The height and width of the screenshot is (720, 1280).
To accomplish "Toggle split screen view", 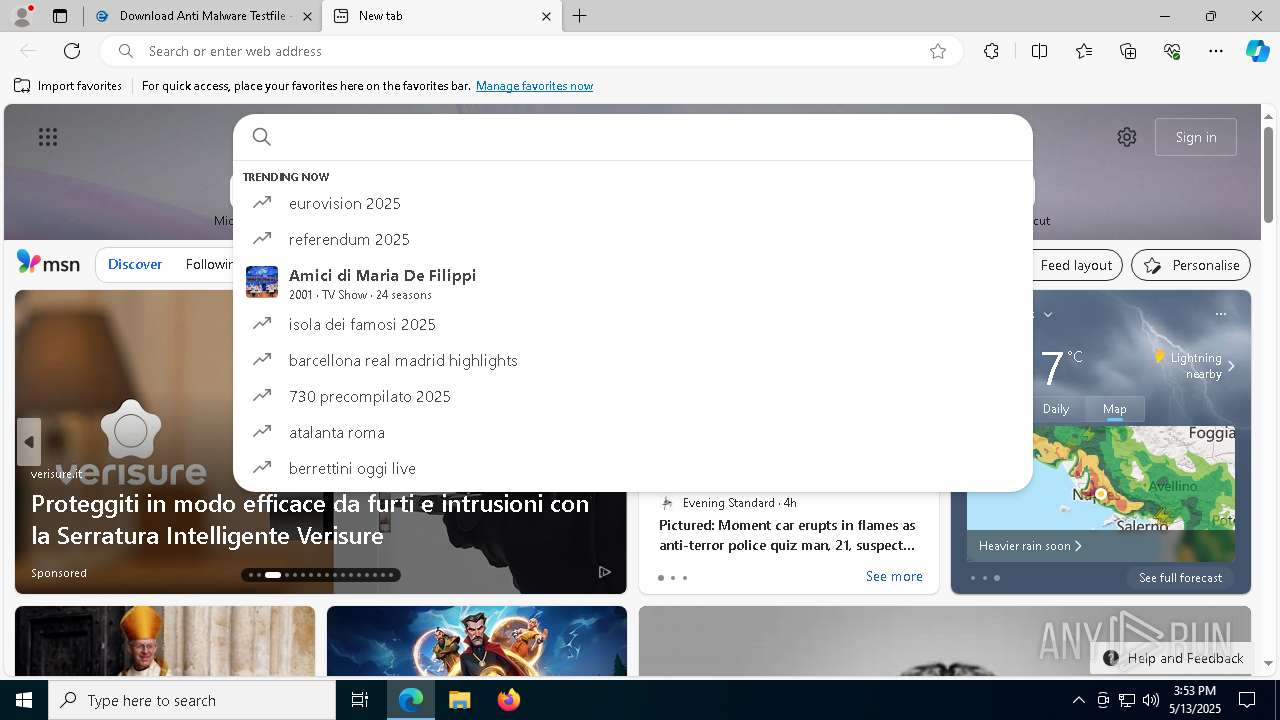I will tap(1039, 51).
